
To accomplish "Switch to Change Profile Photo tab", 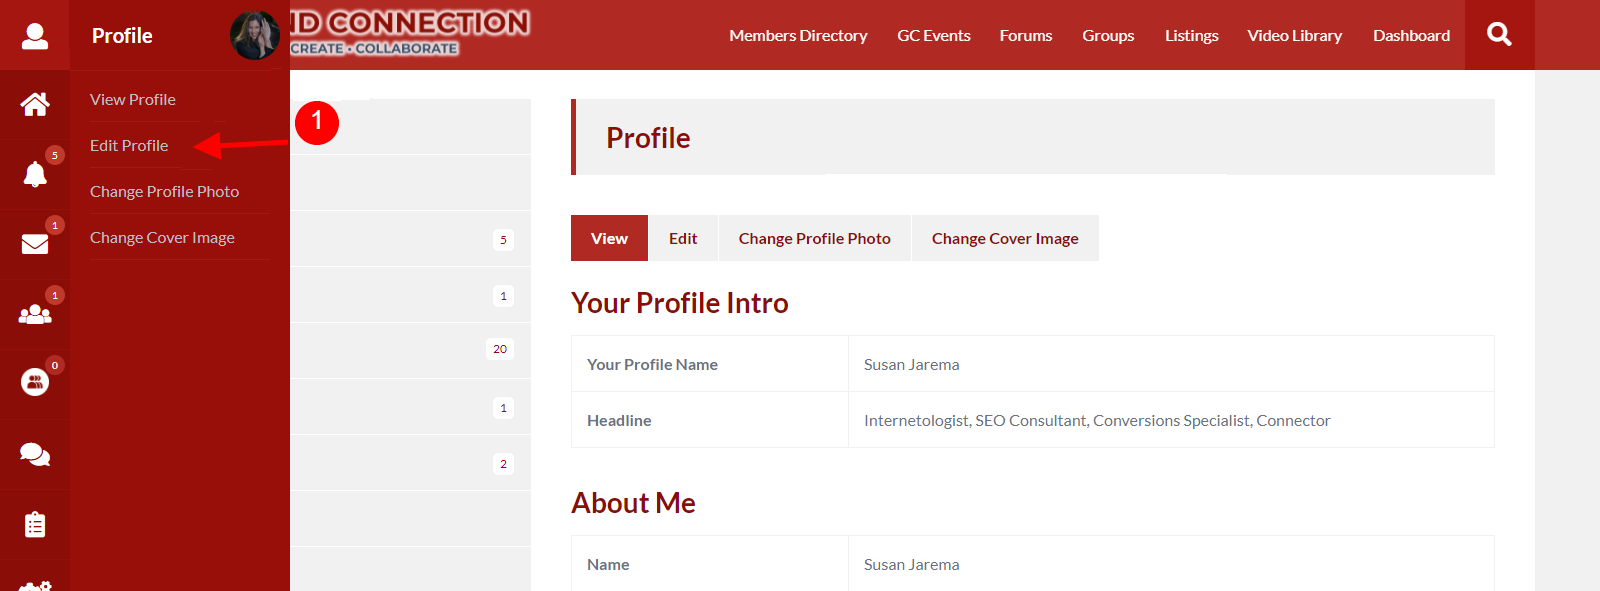I will tap(815, 238).
